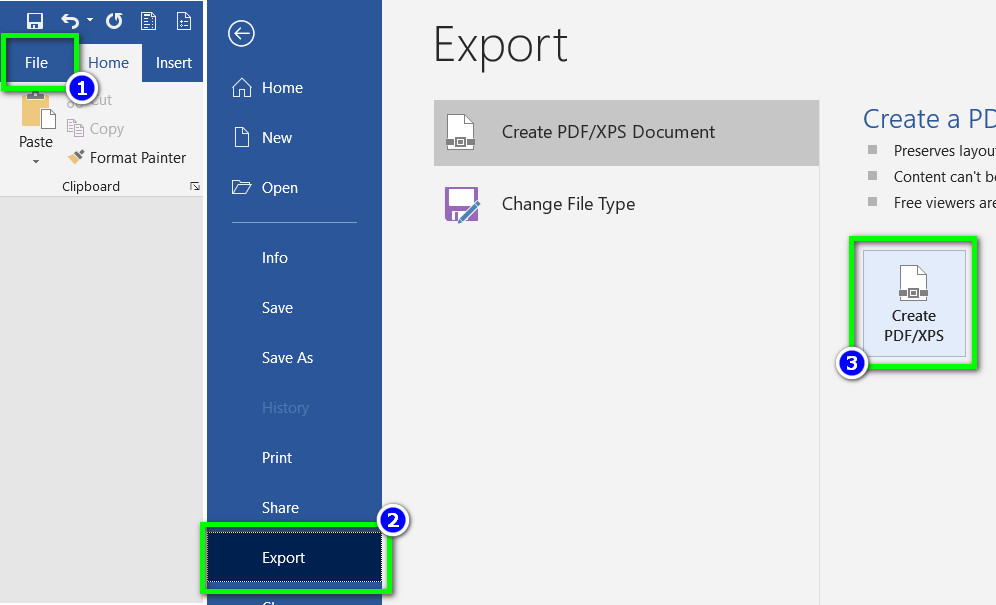
Task: Click the list document icon after the Redo group
Action: (184, 21)
